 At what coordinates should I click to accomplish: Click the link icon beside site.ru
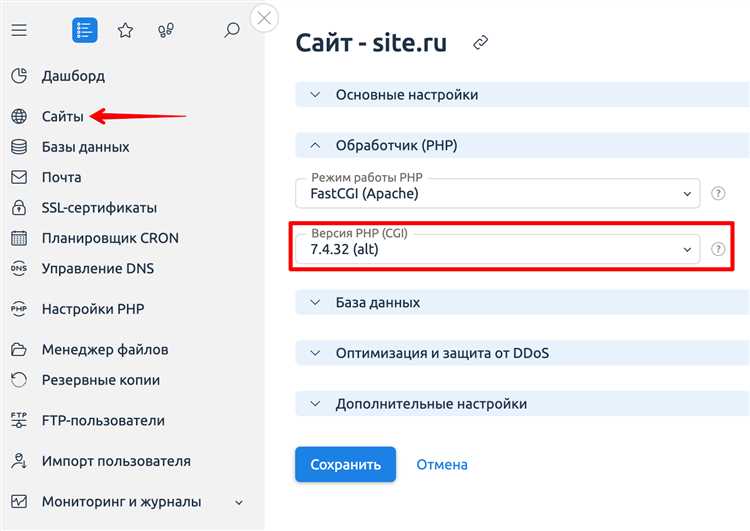coord(480,43)
